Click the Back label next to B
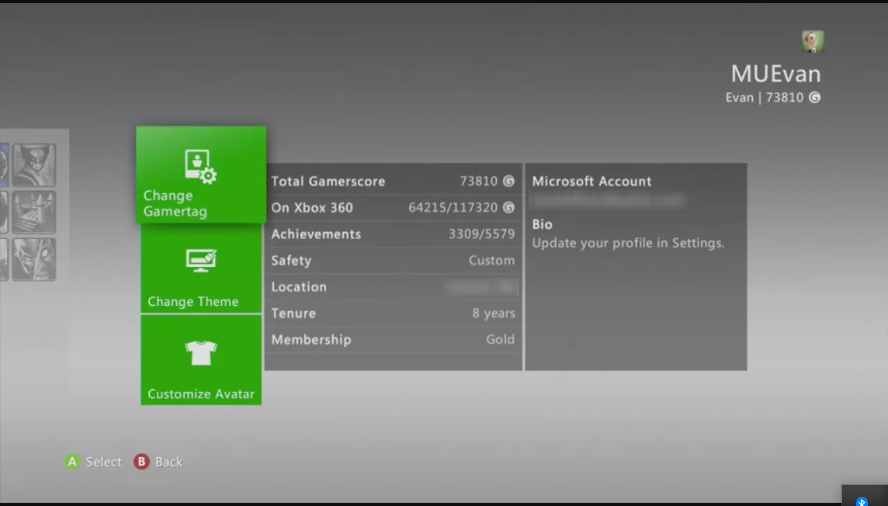The height and width of the screenshot is (506, 888). point(169,462)
